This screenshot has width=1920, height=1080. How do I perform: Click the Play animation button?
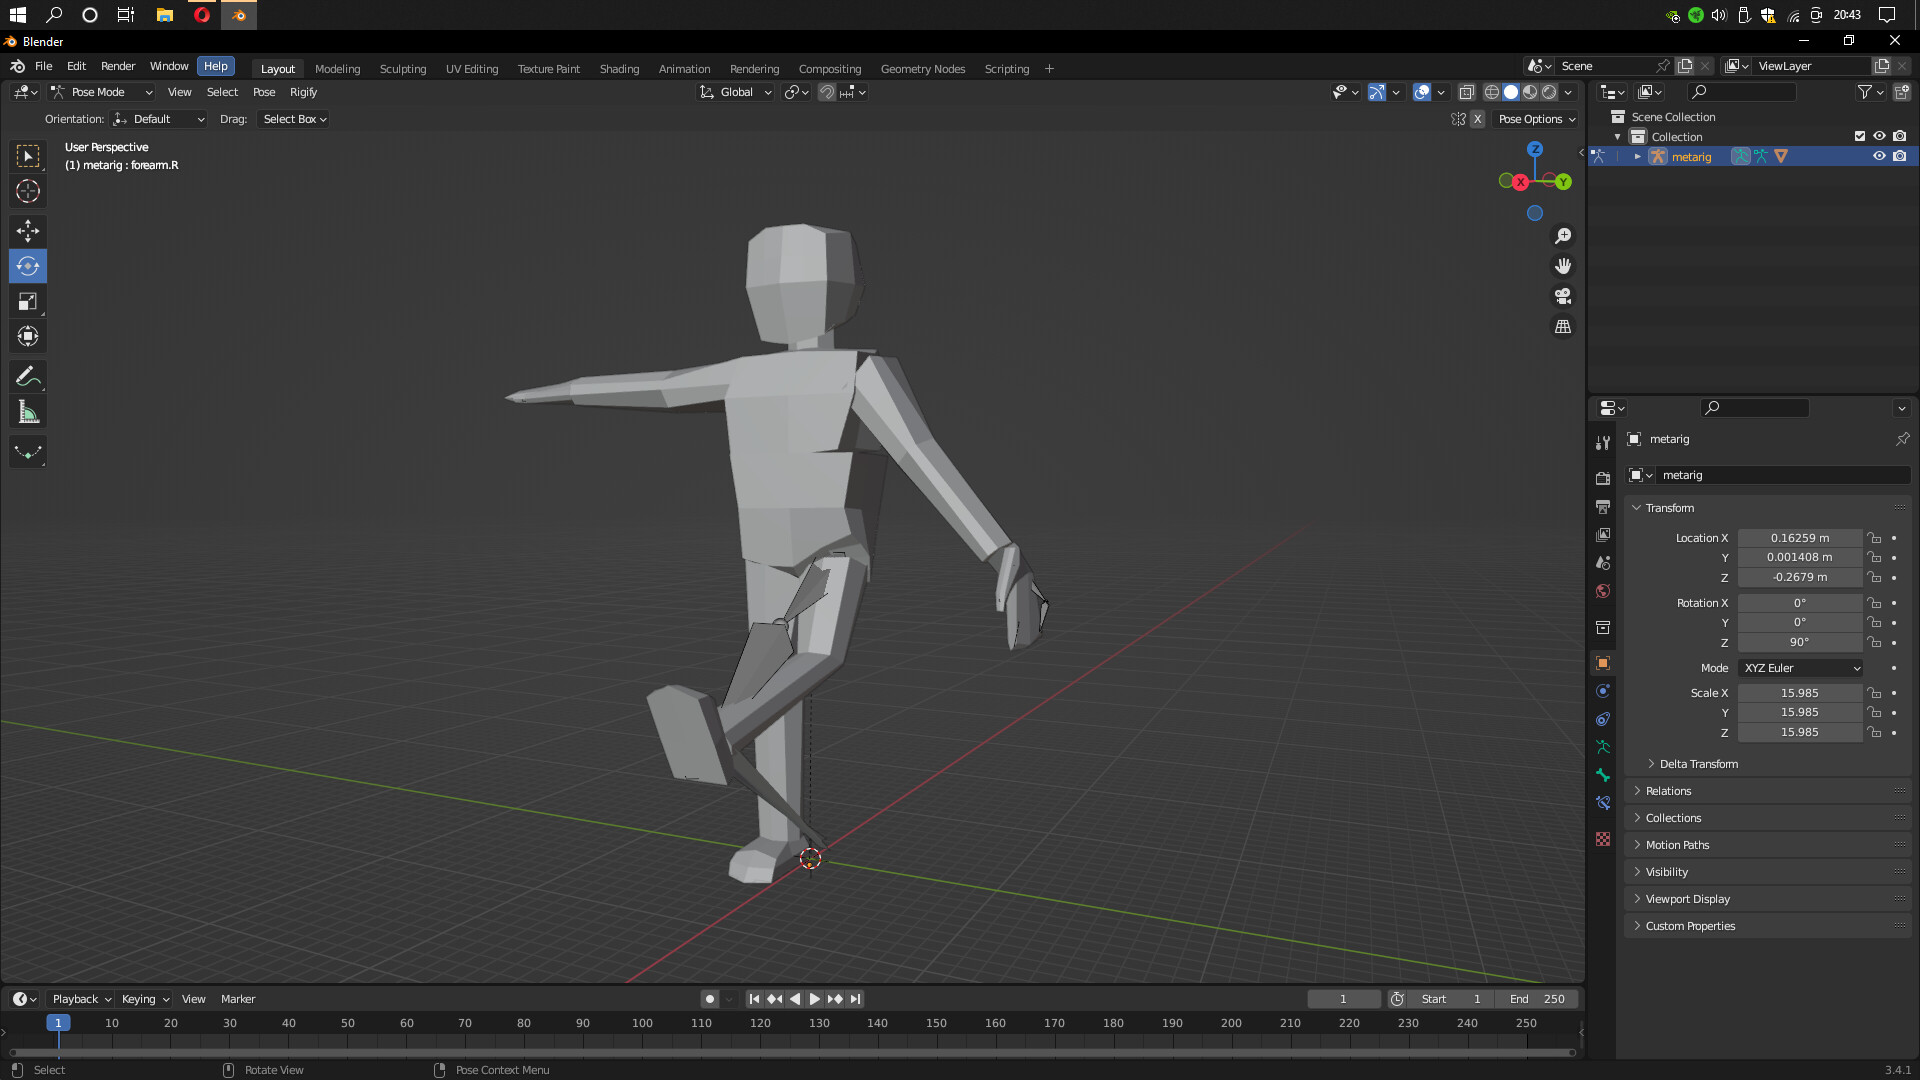click(x=814, y=999)
